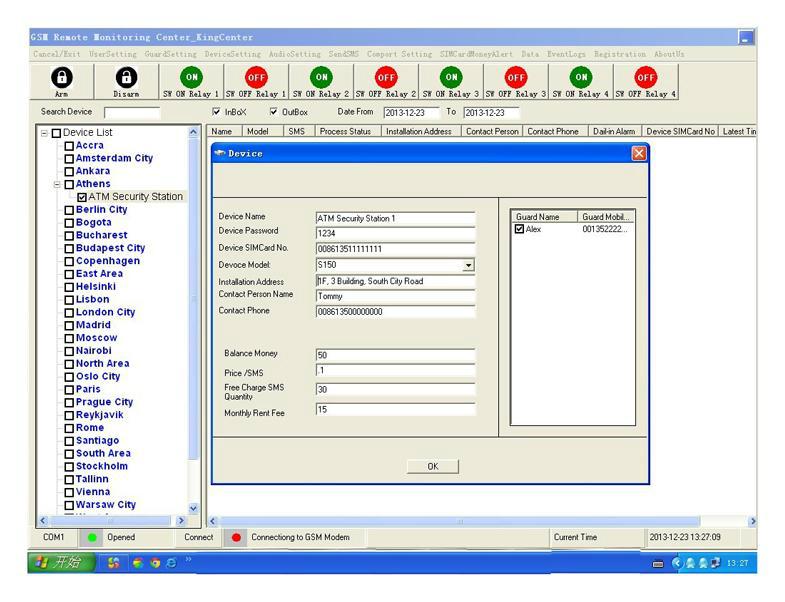This screenshot has width=785, height=602.
Task: Expand hidden system tray icons arrow
Action: pos(676,563)
